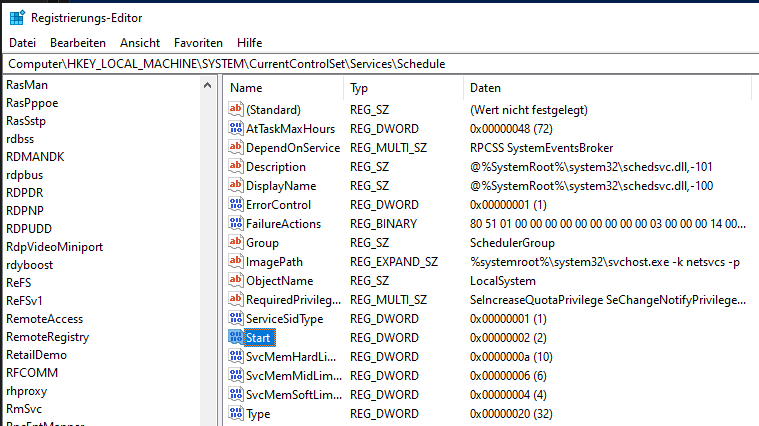Click the LocalSystem data cell
Image resolution: width=759 pixels, height=426 pixels.
click(x=502, y=281)
